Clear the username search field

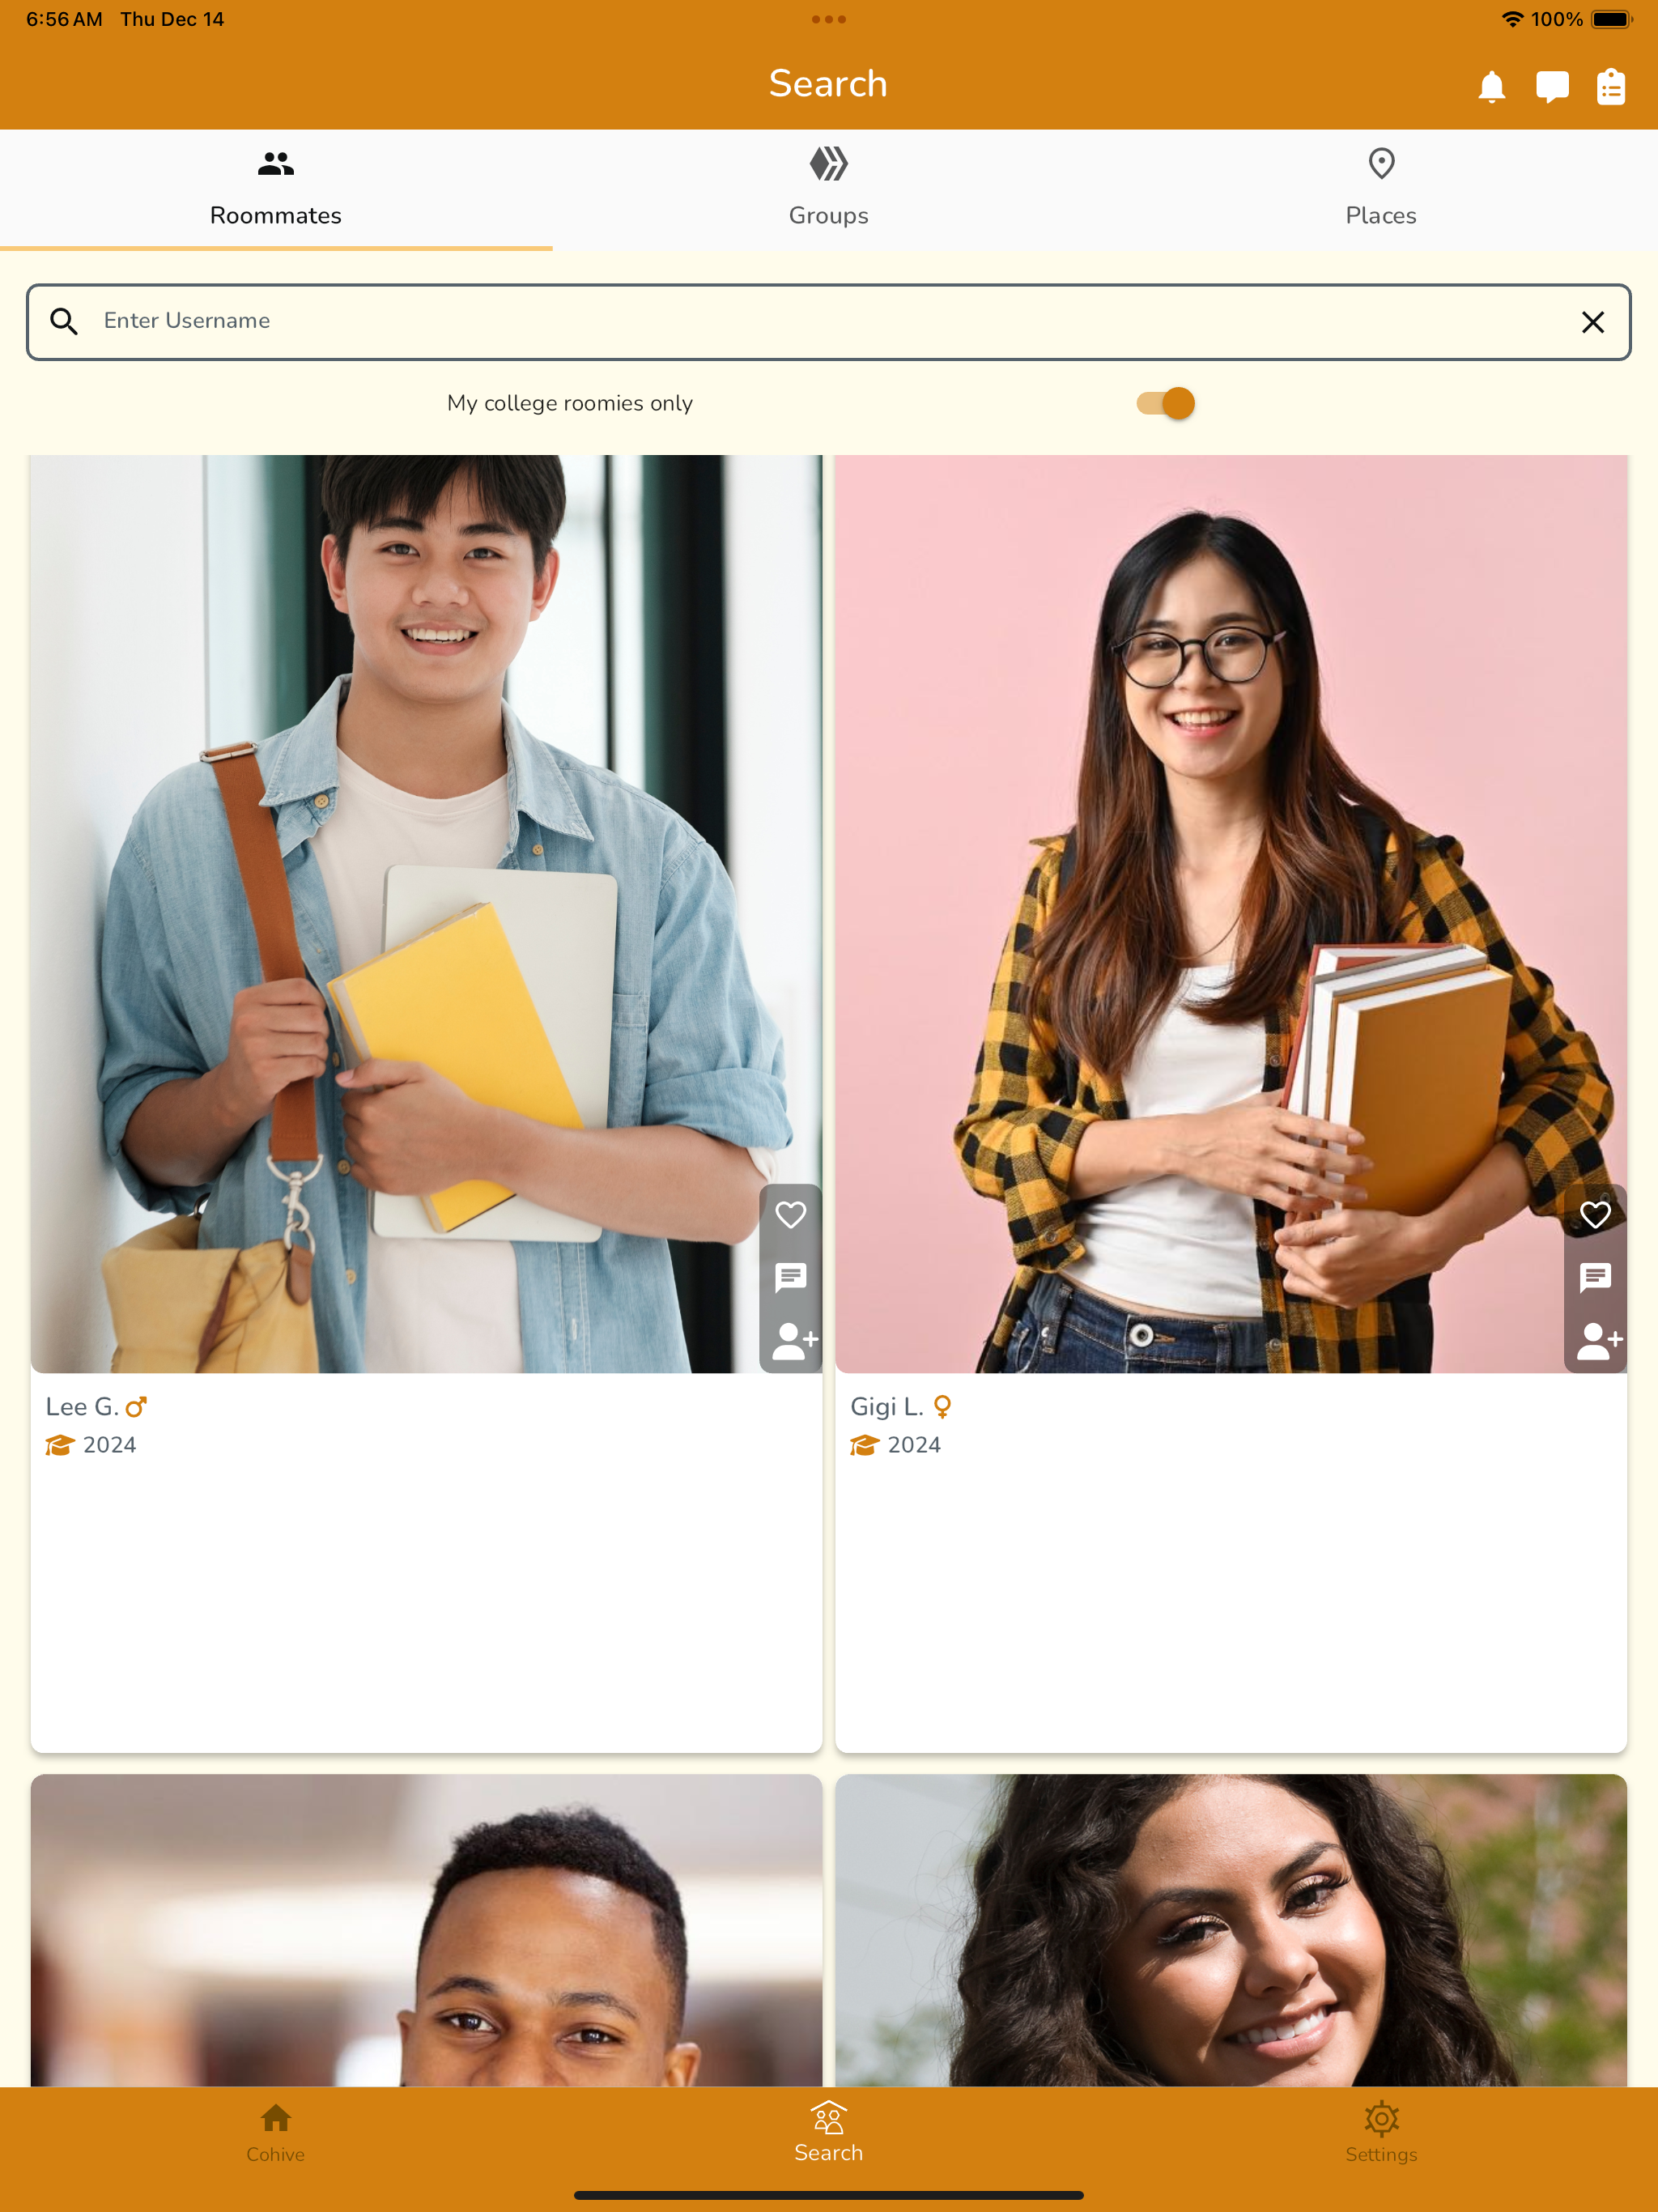click(x=1593, y=322)
